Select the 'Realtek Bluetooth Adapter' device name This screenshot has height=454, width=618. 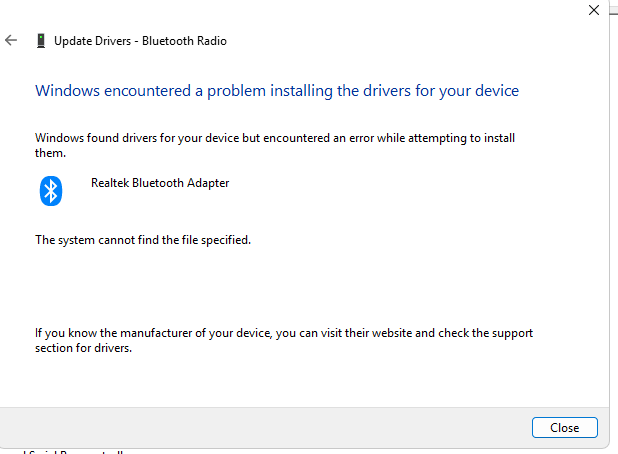(160, 183)
